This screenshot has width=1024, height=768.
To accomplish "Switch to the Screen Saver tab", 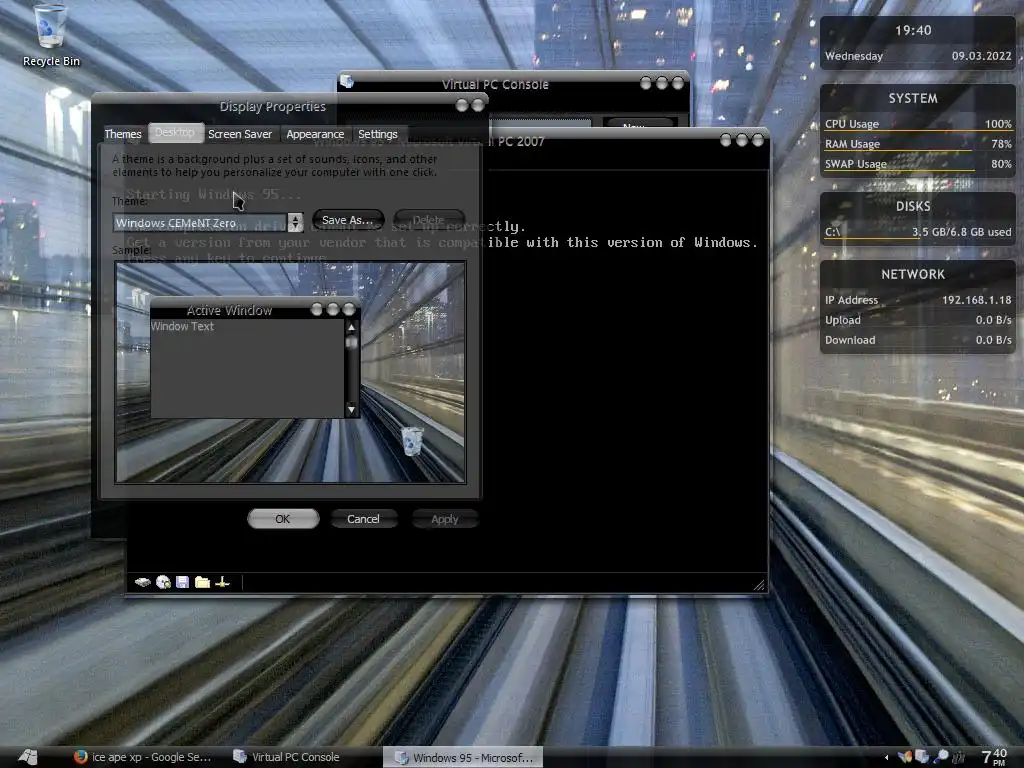I will [240, 134].
